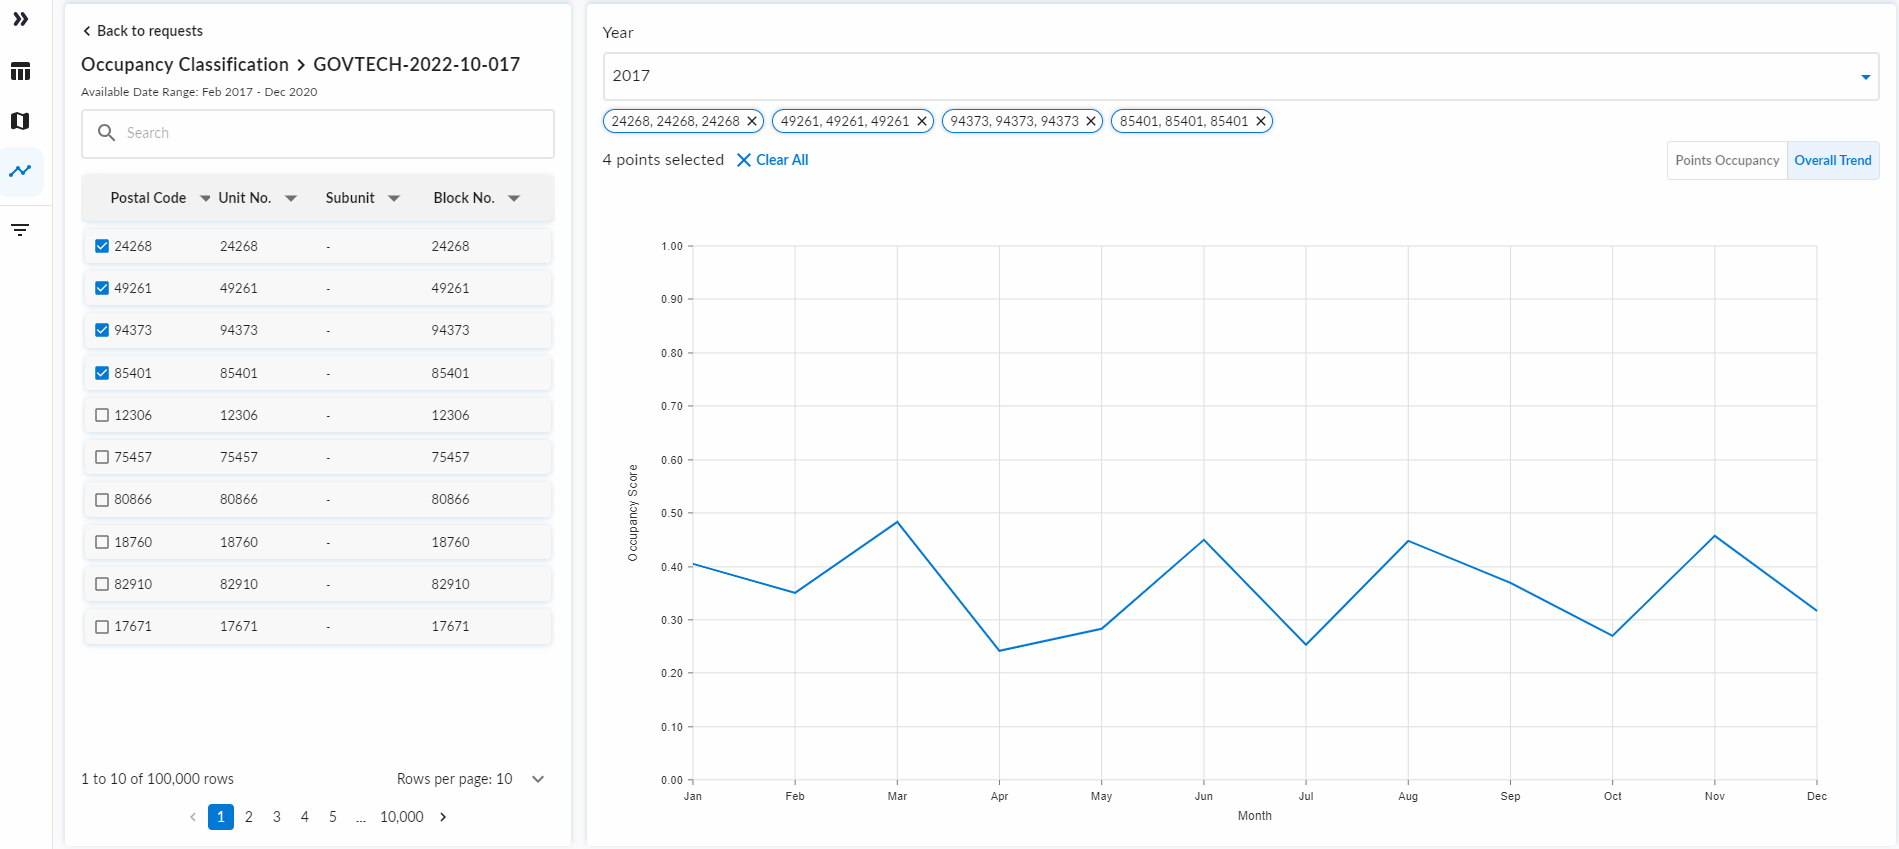Viewport: 1899px width, 849px height.
Task: Open the Year dropdown showing 2017
Action: [x=1241, y=76]
